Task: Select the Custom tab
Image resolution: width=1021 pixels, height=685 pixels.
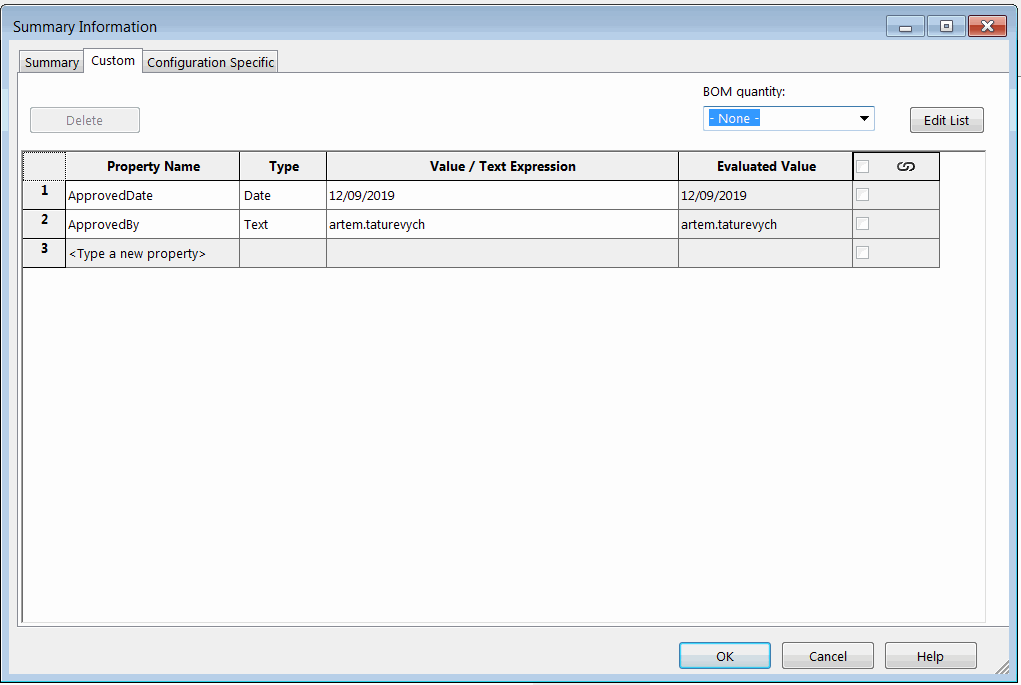Action: tap(112, 60)
